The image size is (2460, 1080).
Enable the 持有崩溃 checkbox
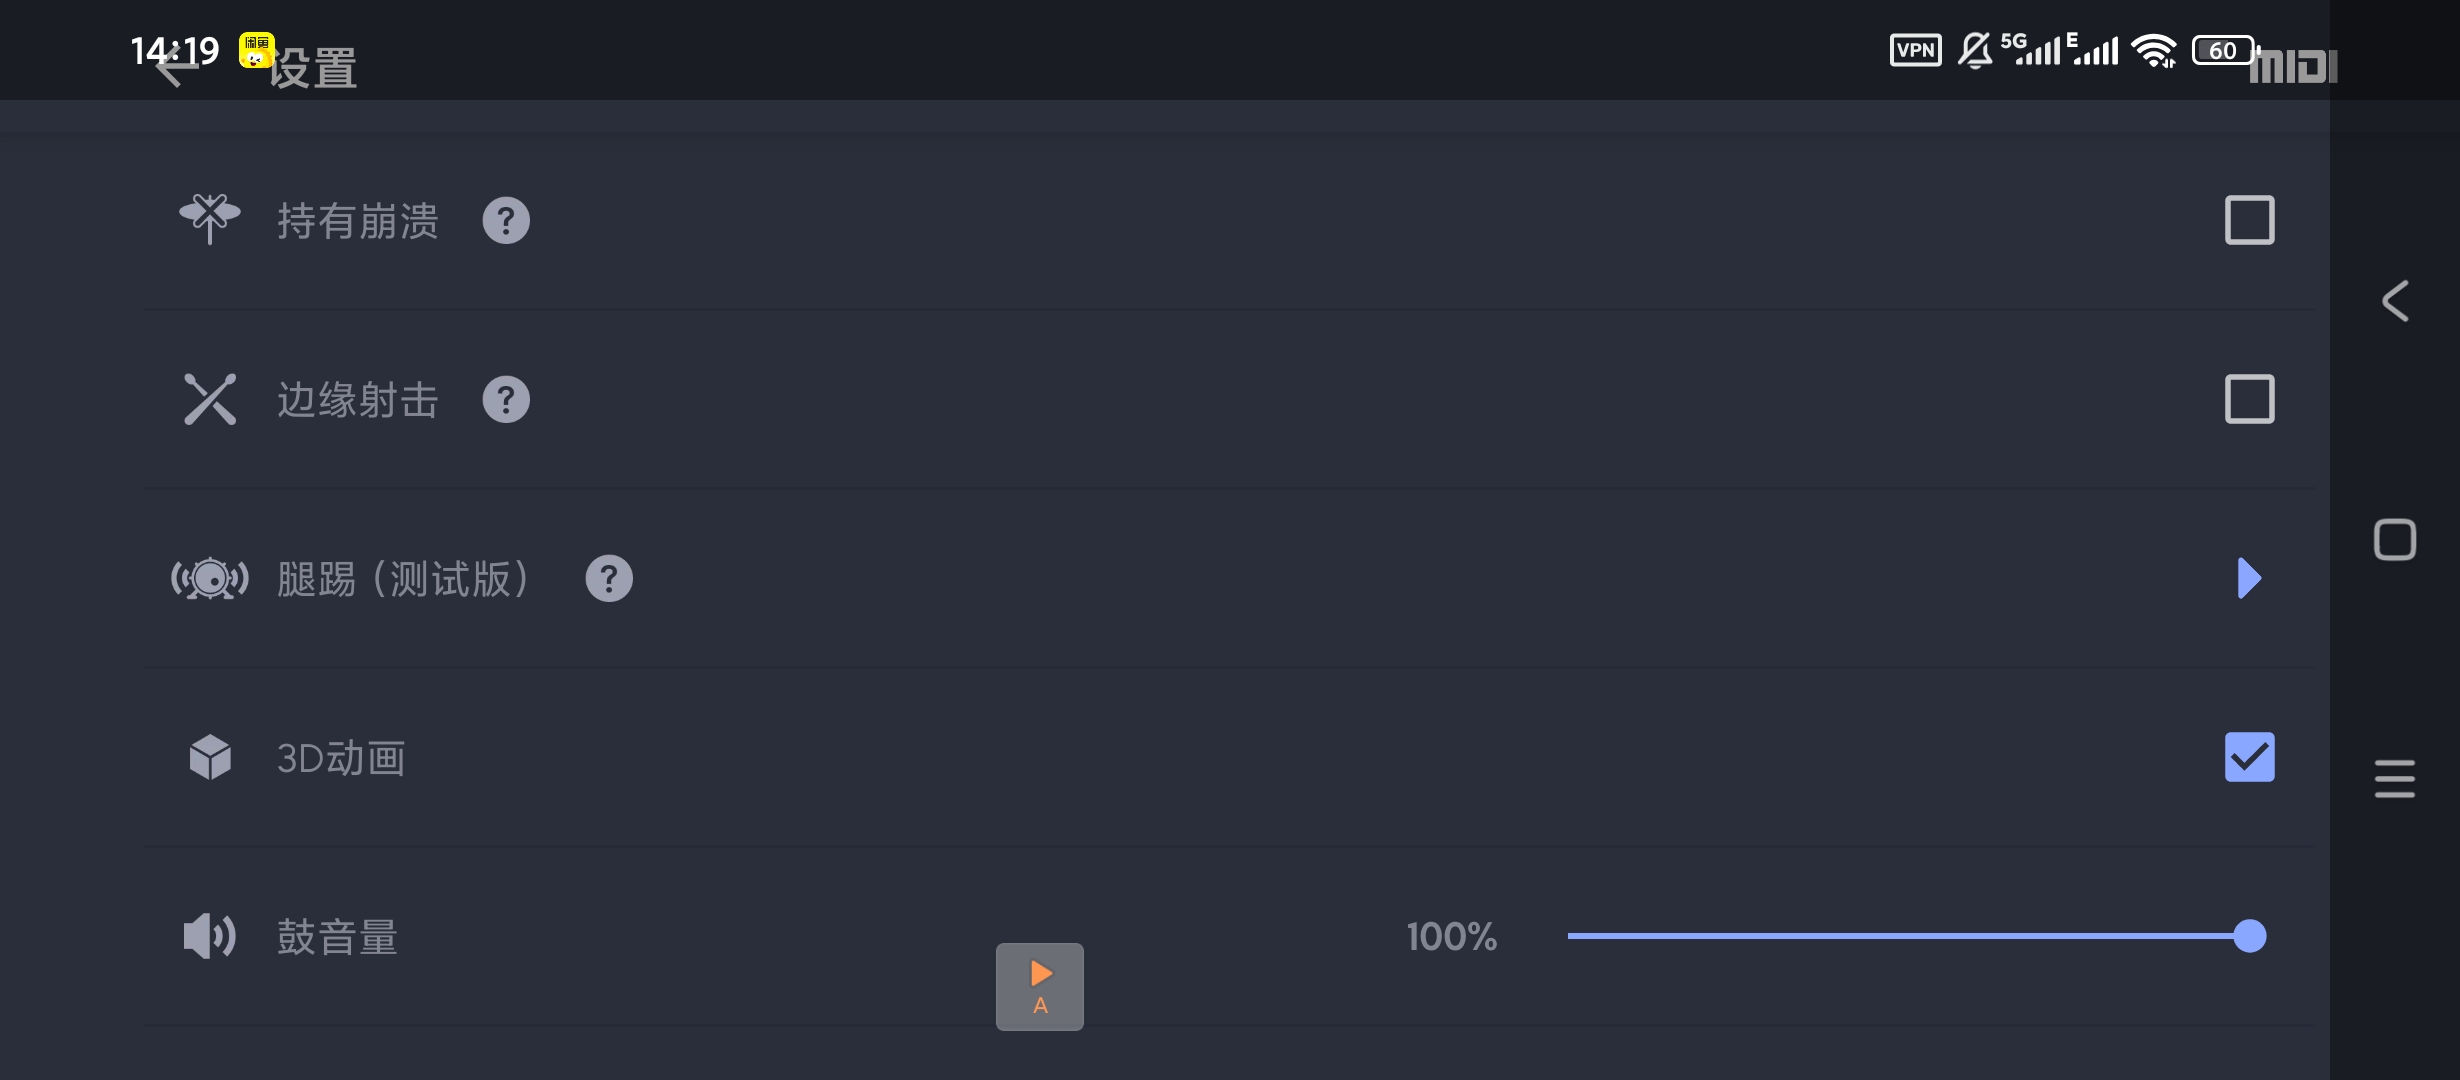[x=2249, y=220]
